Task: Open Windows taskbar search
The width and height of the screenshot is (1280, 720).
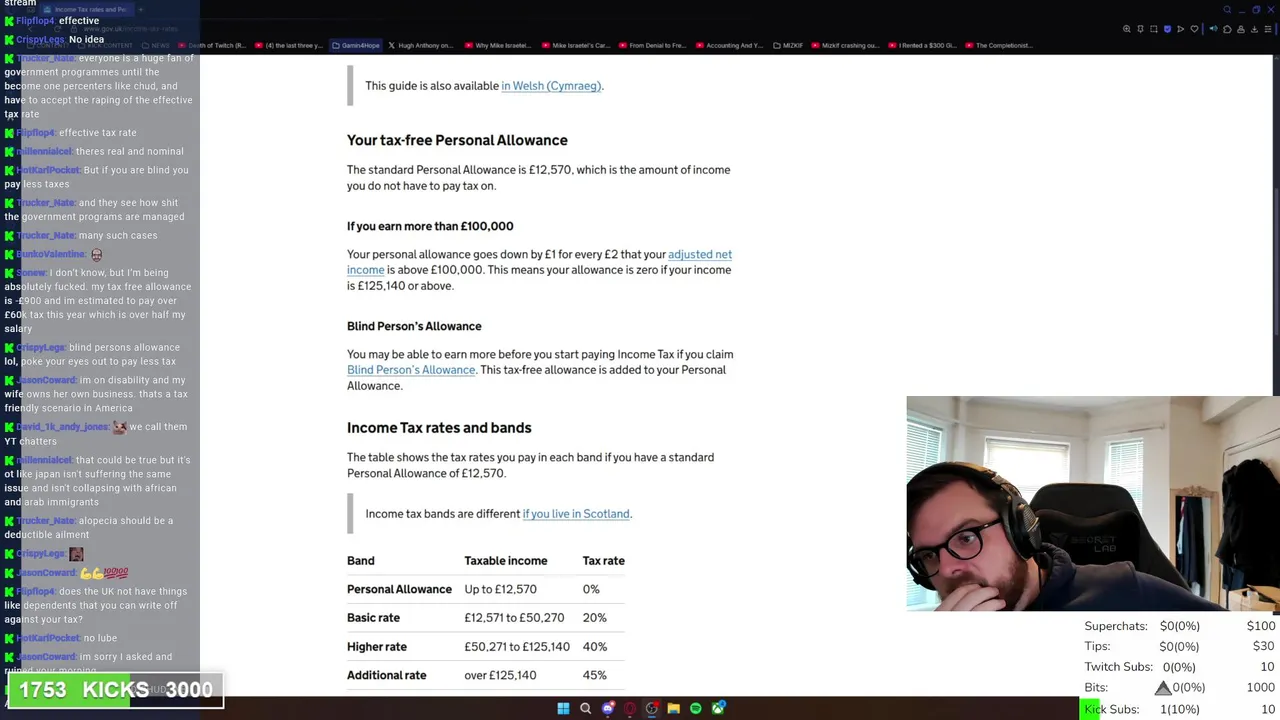Action: [x=586, y=709]
